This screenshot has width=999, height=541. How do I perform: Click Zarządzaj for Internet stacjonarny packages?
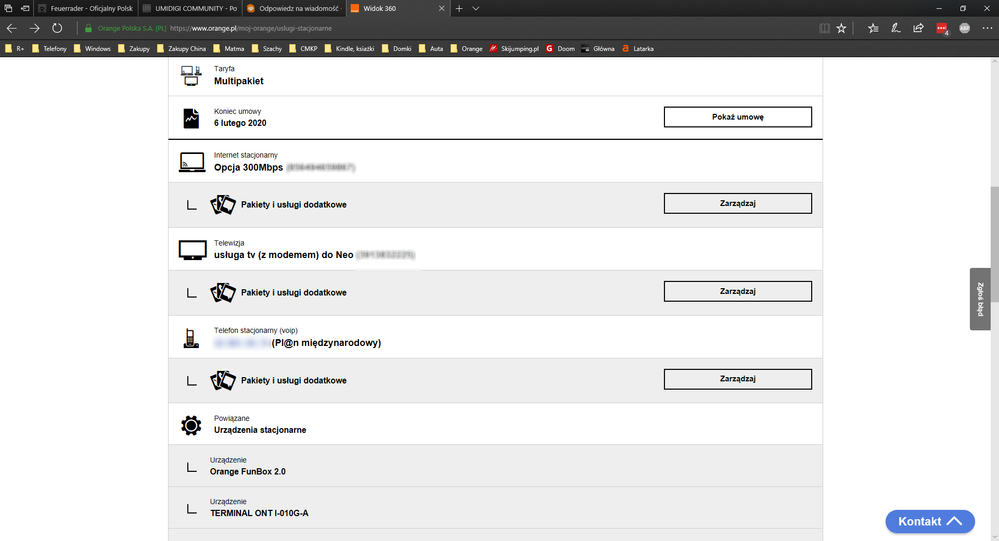coord(737,204)
